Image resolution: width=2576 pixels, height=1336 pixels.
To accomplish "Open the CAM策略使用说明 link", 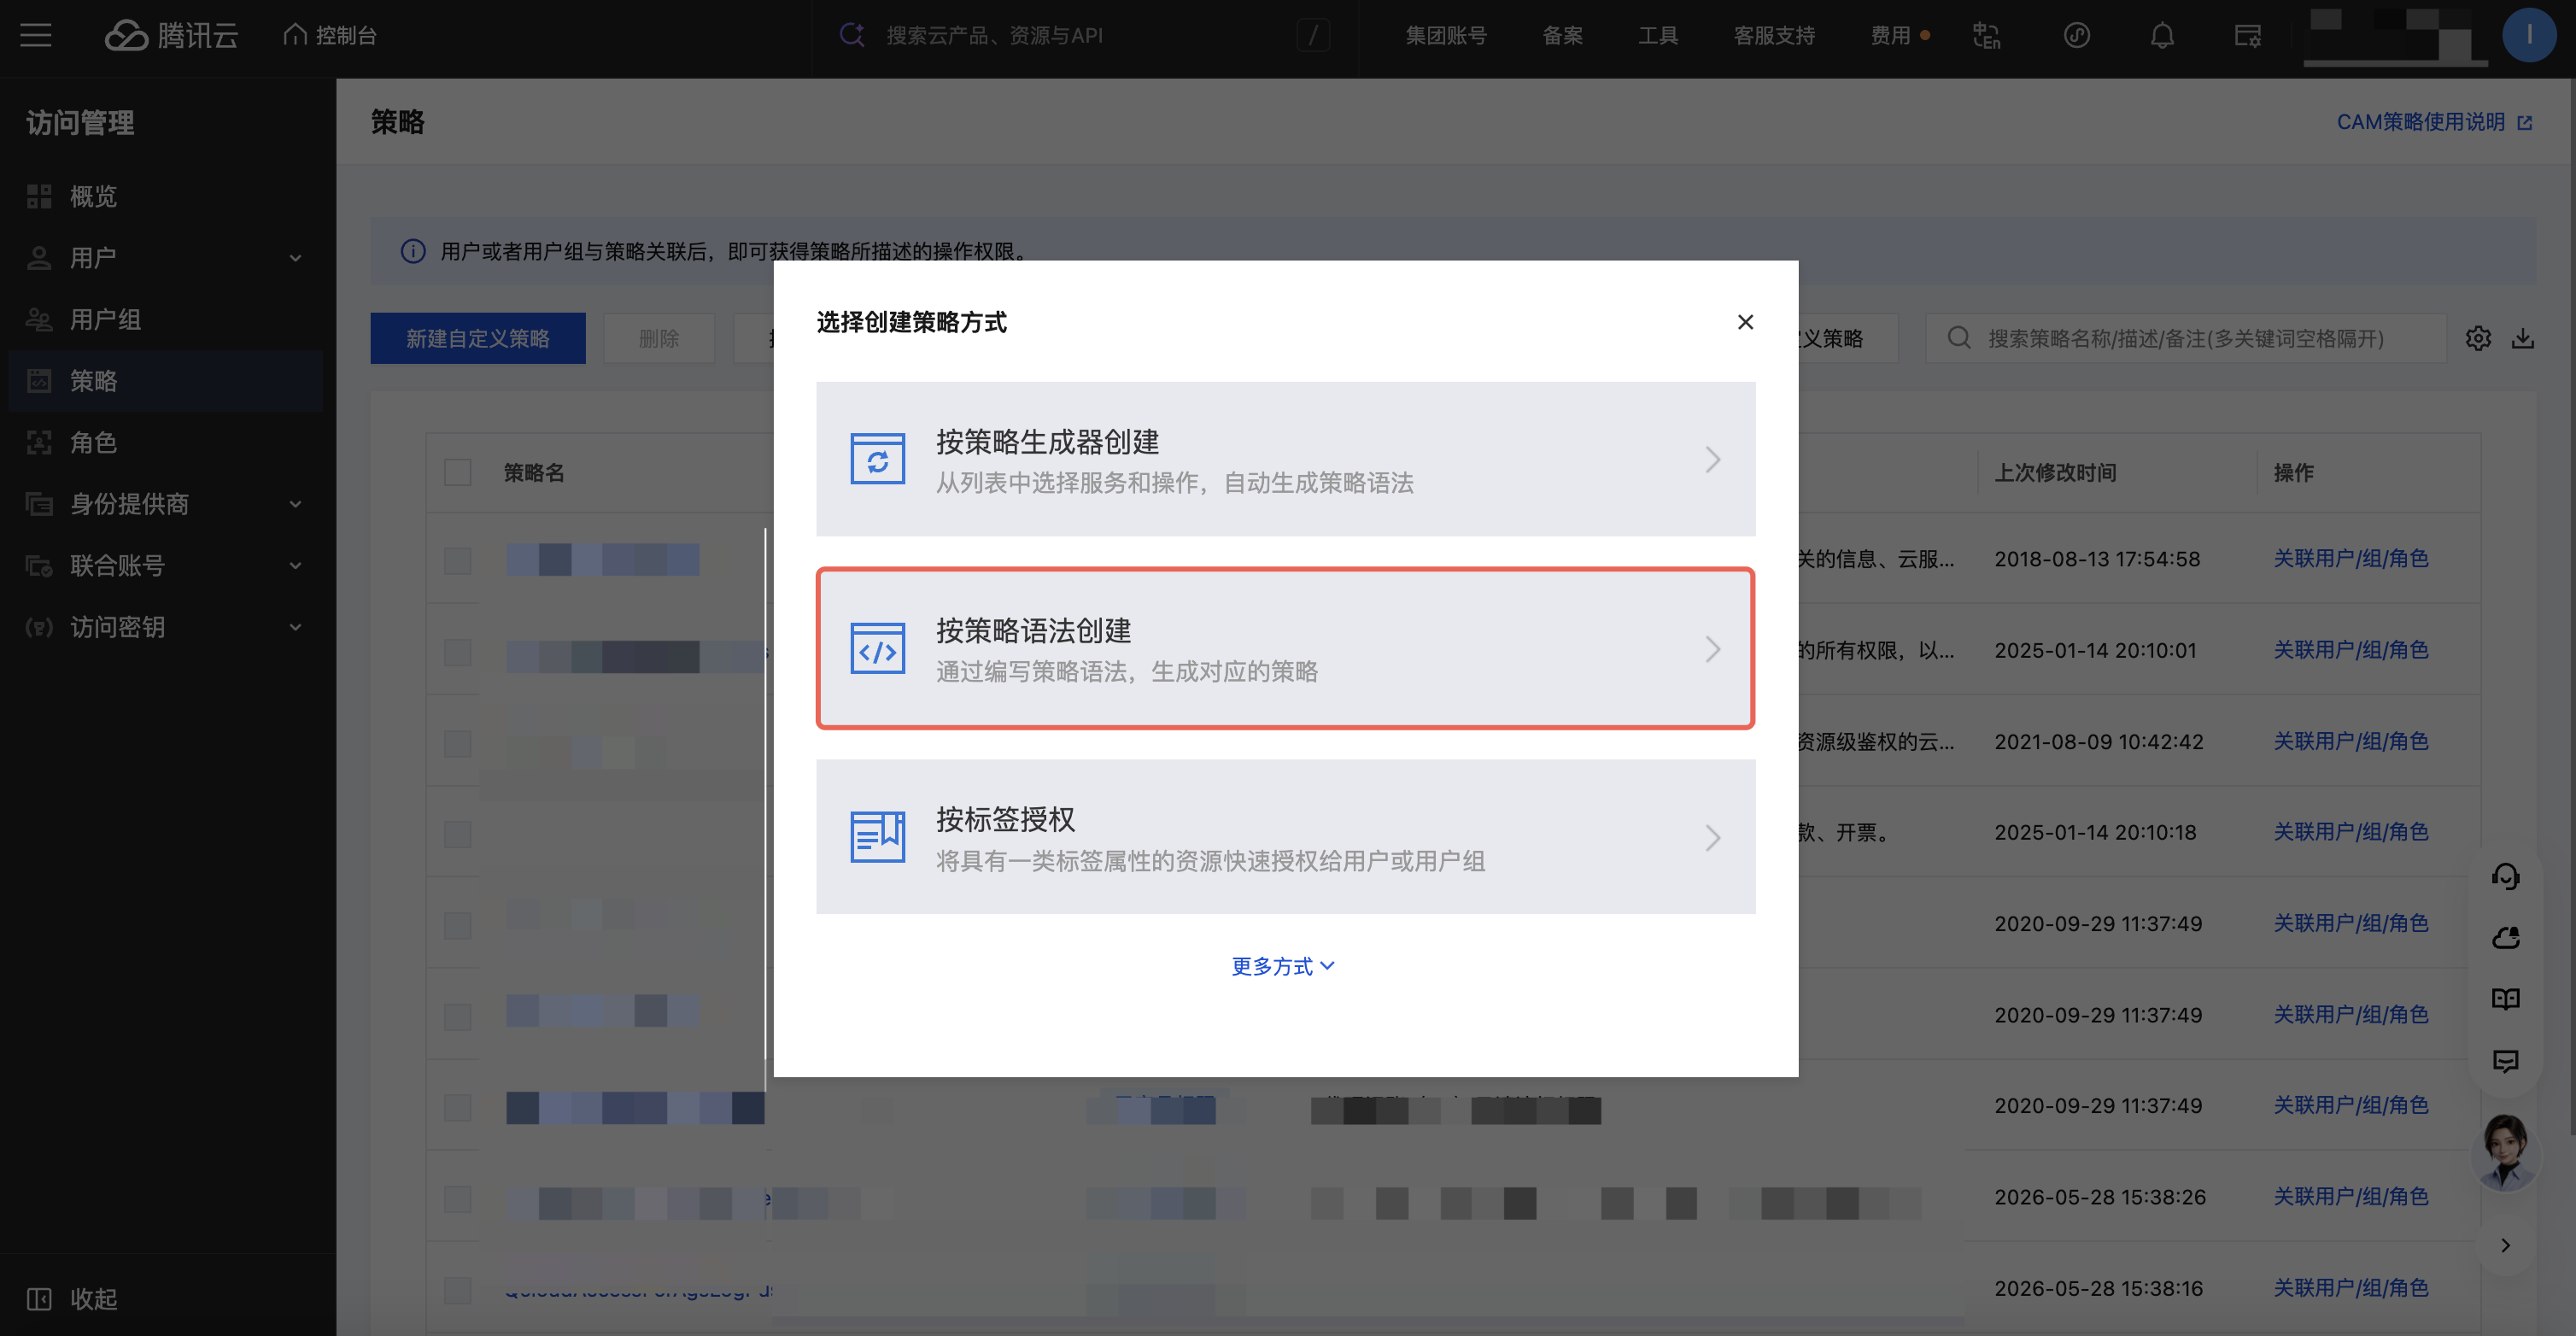I will click(x=2435, y=122).
